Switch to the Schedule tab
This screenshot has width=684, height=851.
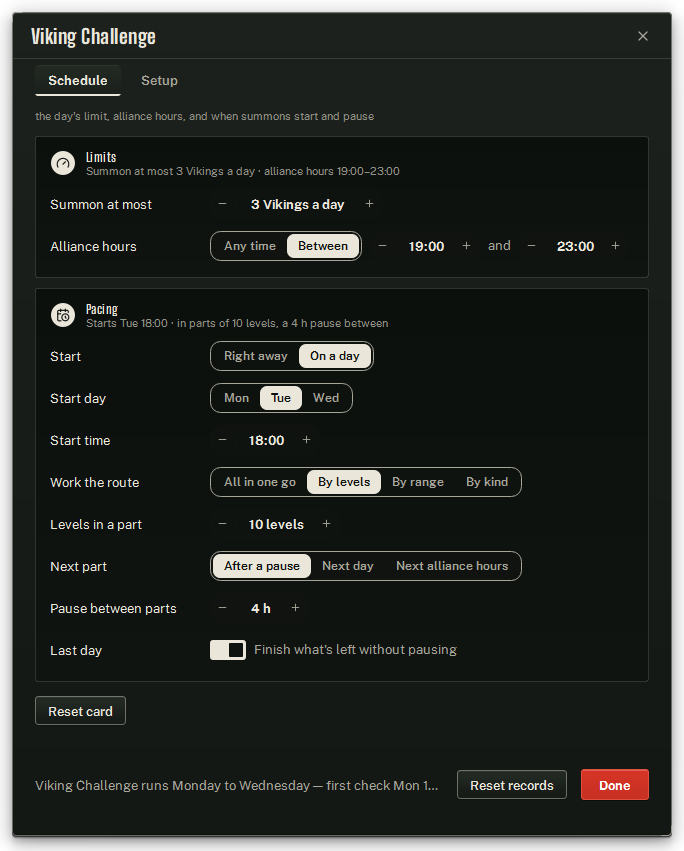(78, 80)
